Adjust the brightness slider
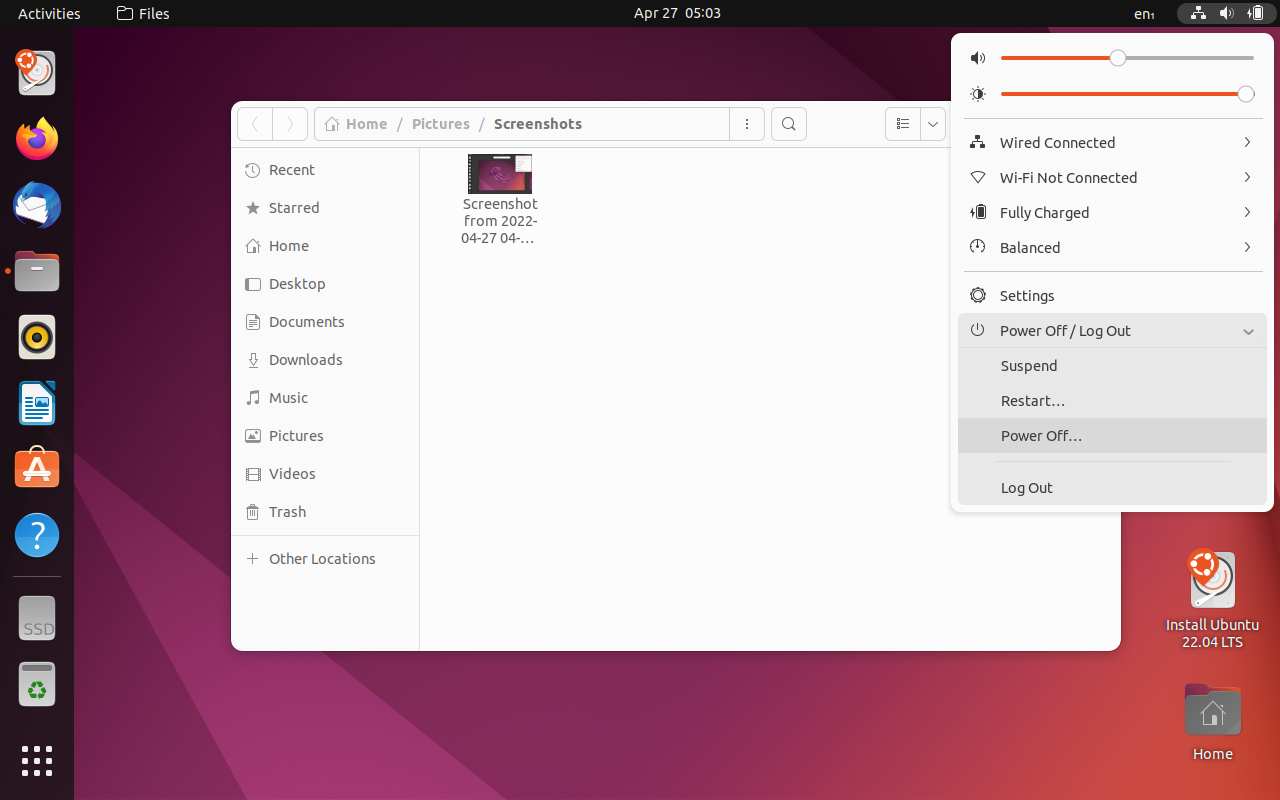Image resolution: width=1280 pixels, height=800 pixels. pyautogui.click(x=1127, y=94)
